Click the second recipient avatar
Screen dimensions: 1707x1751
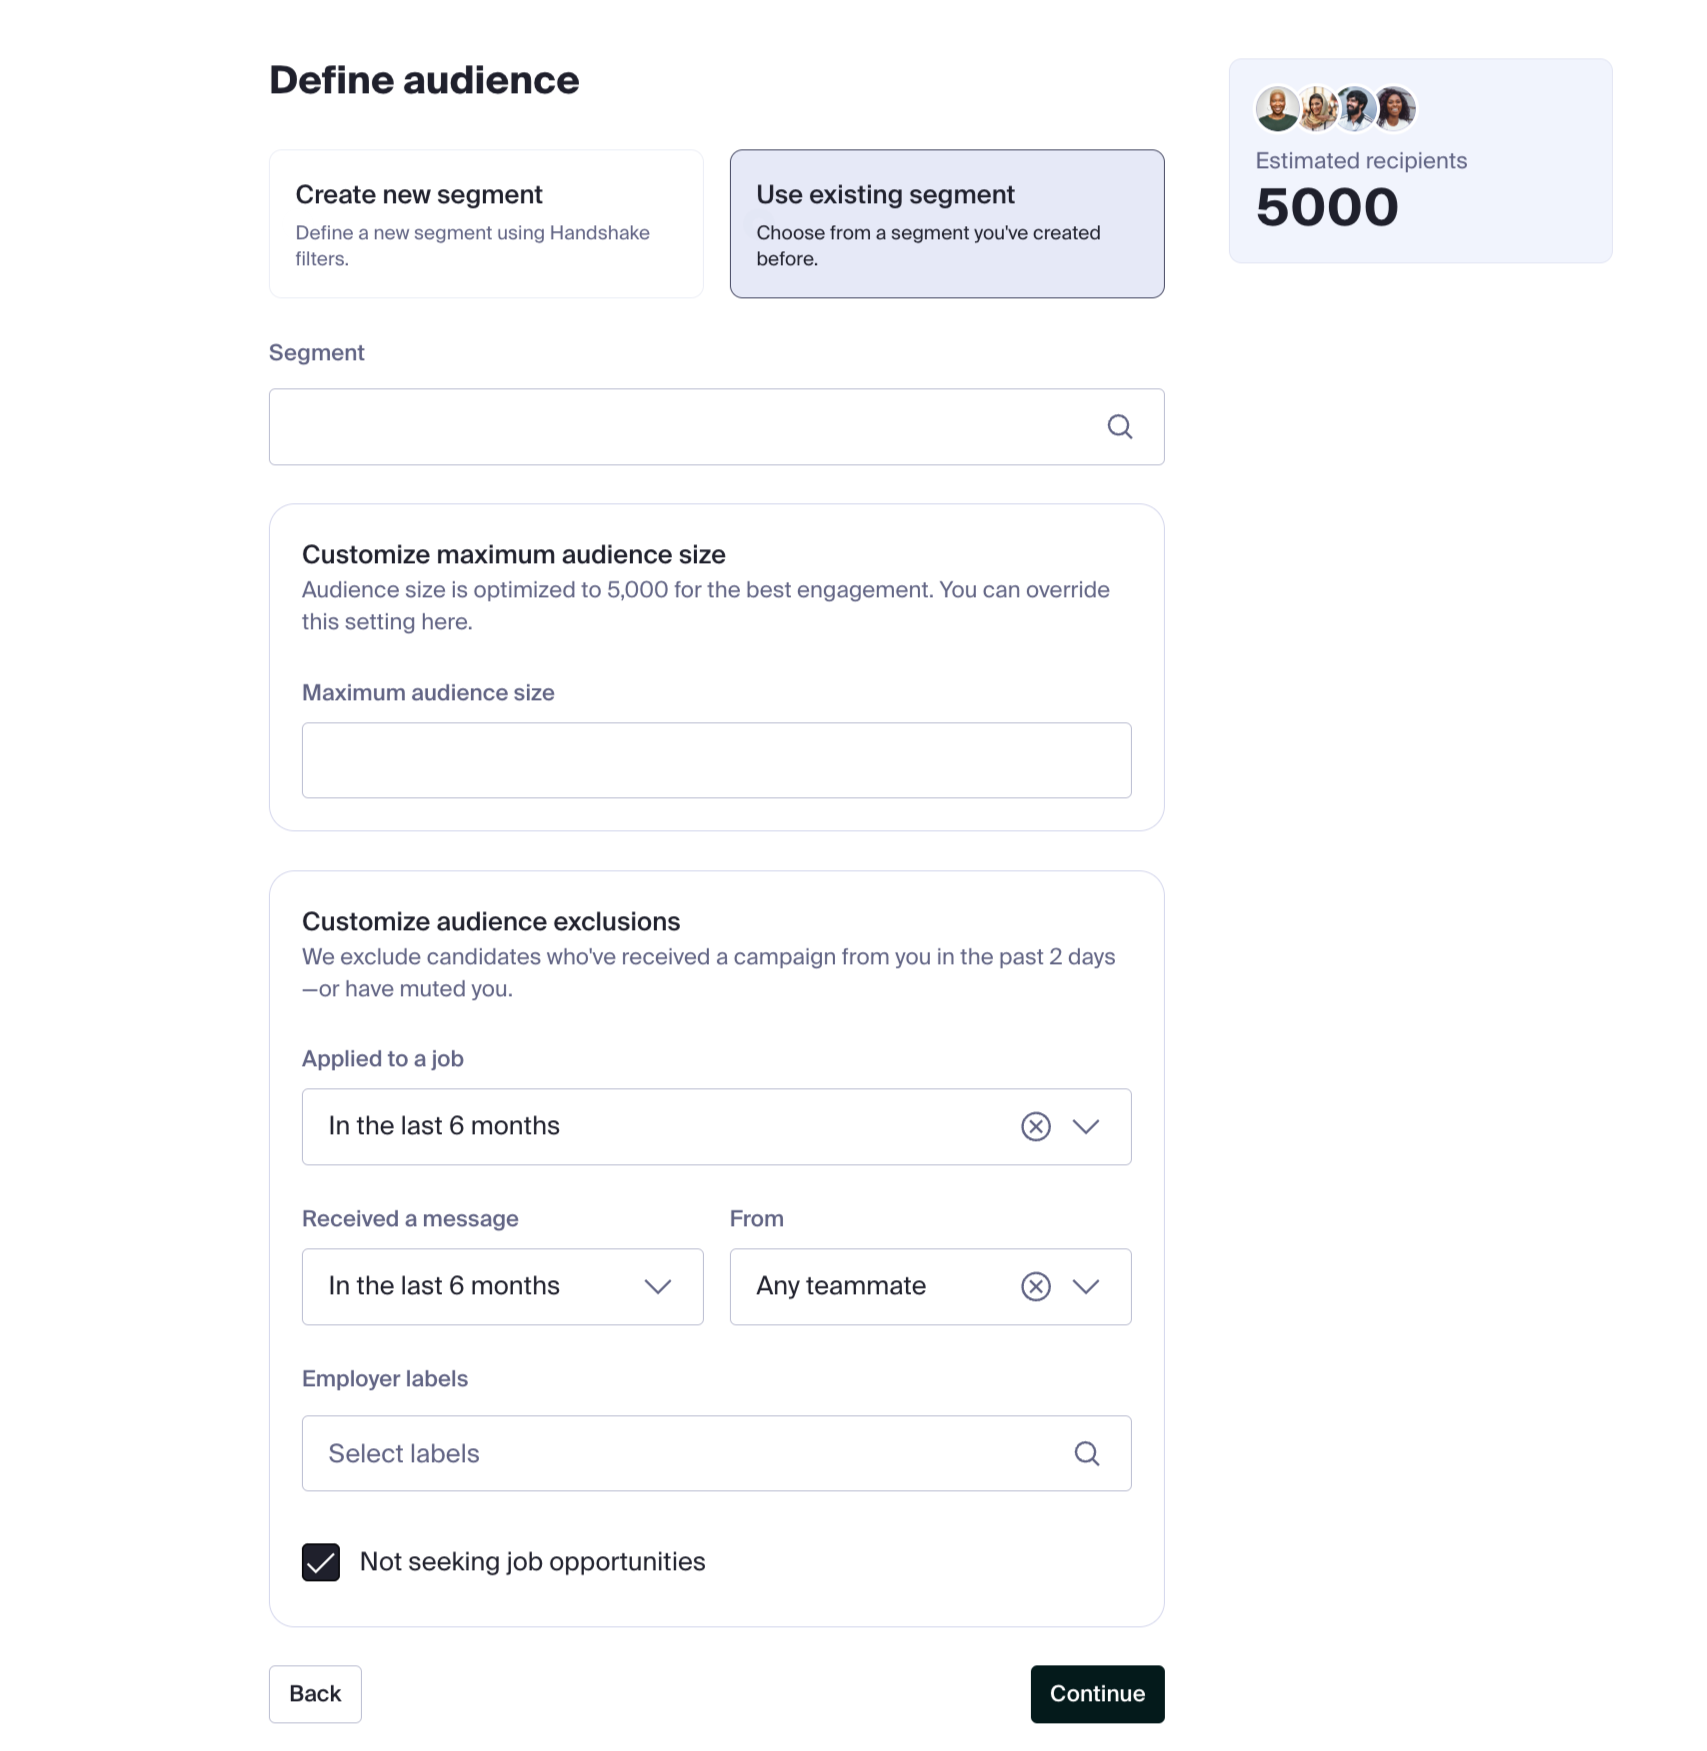point(1318,109)
